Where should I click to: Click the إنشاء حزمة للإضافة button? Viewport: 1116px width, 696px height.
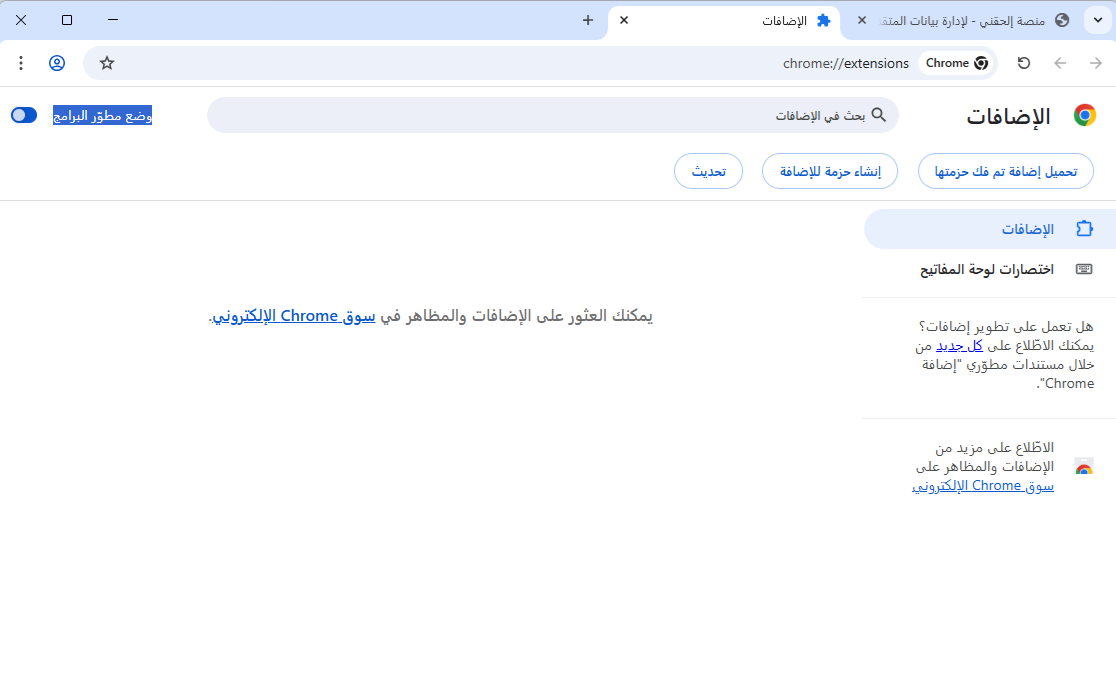coord(829,171)
